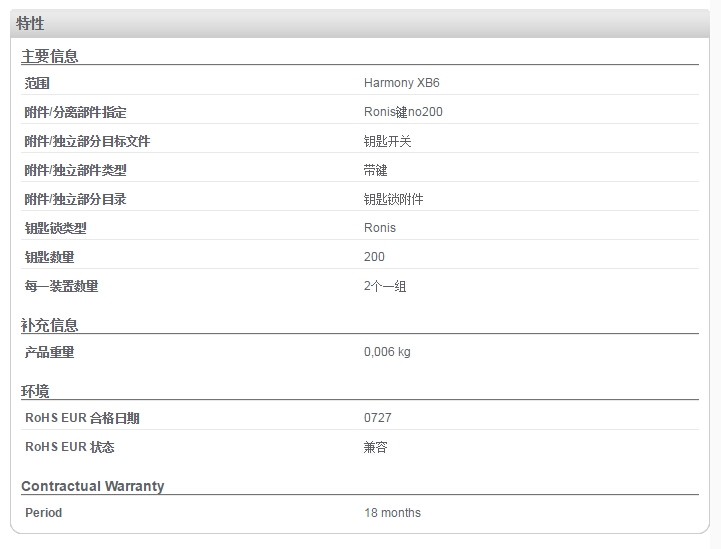The width and height of the screenshot is (721, 549).
Task: Select the 带键 value
Action: click(375, 170)
